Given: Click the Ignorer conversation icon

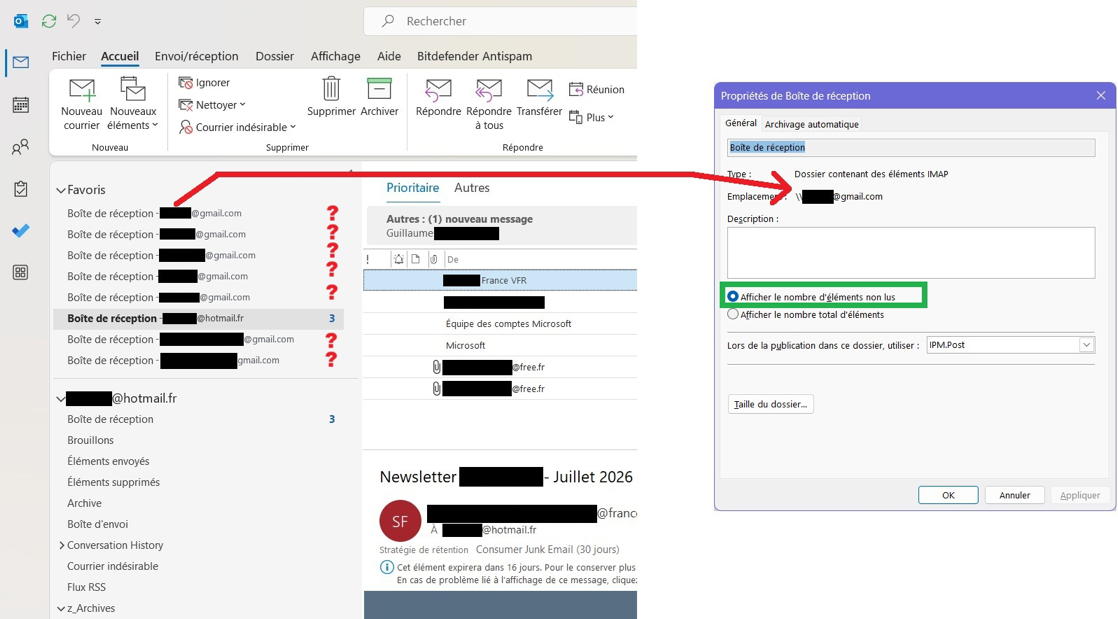Looking at the screenshot, I should [185, 83].
